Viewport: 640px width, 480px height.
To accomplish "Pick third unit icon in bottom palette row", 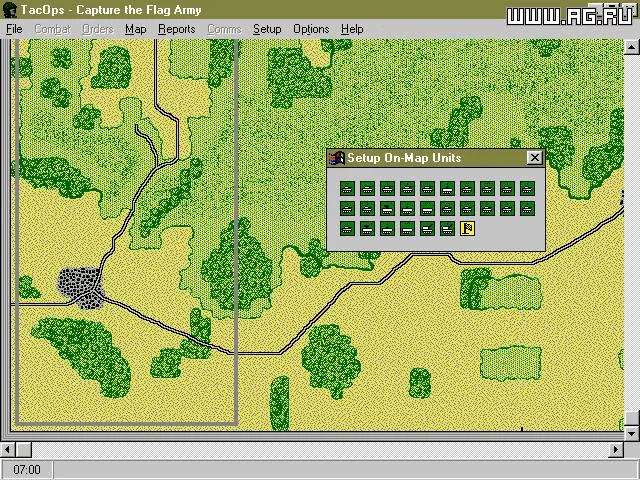I will [387, 229].
